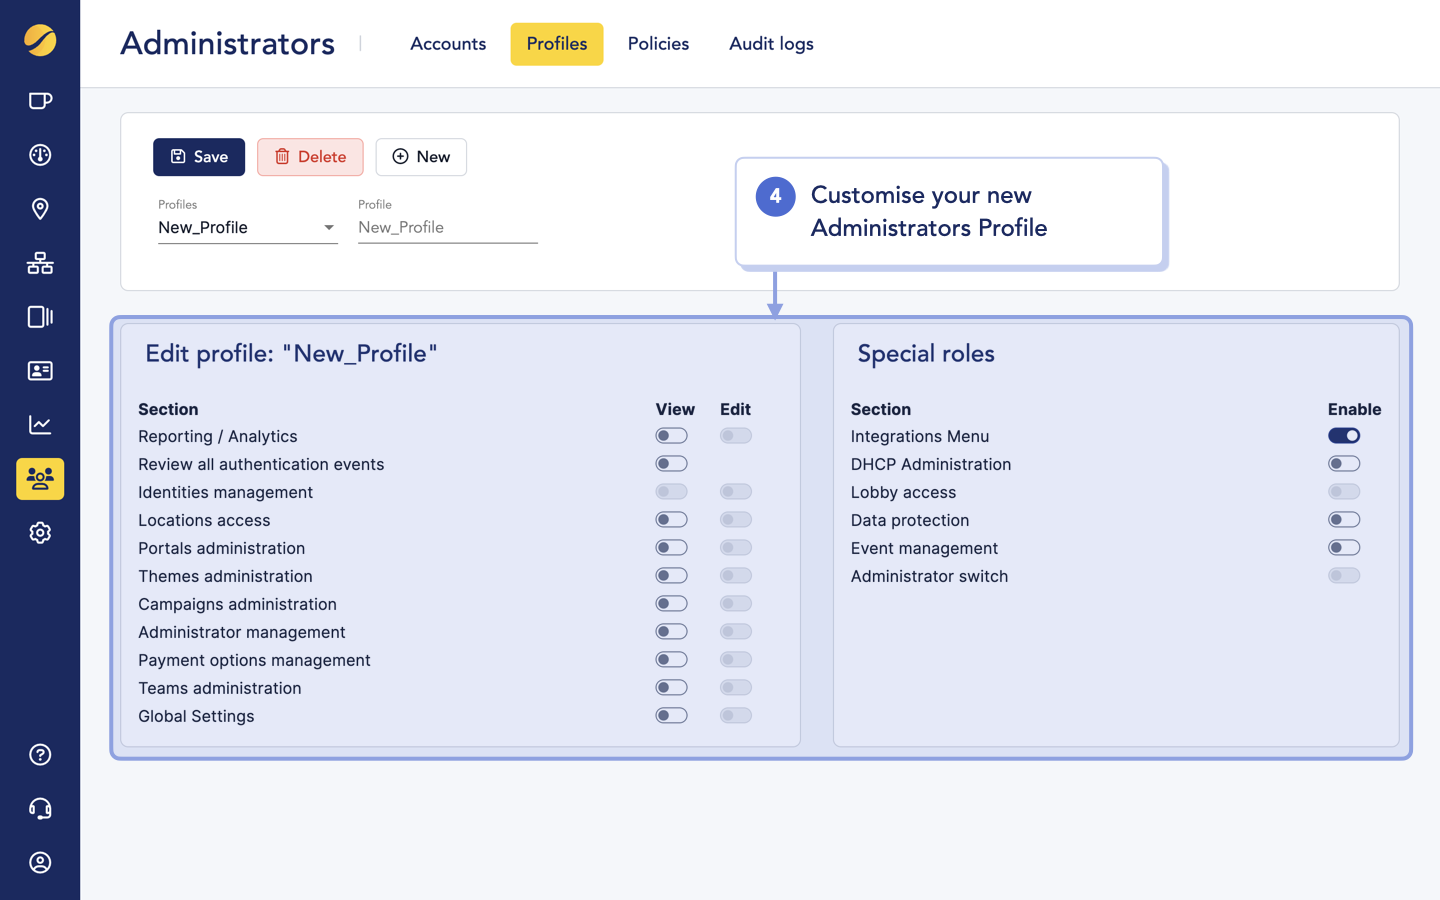The image size is (1440, 900).
Task: Open the Audit logs tab
Action: point(771,44)
